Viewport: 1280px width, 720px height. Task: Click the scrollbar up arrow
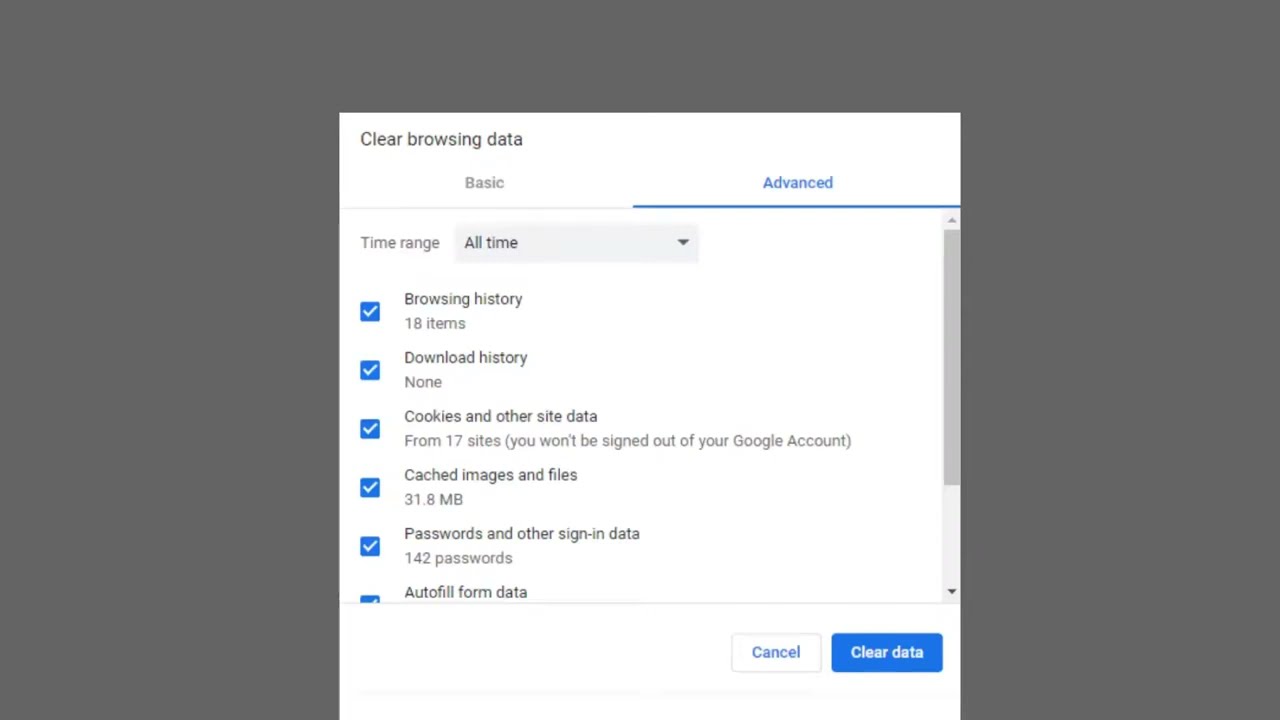point(951,220)
